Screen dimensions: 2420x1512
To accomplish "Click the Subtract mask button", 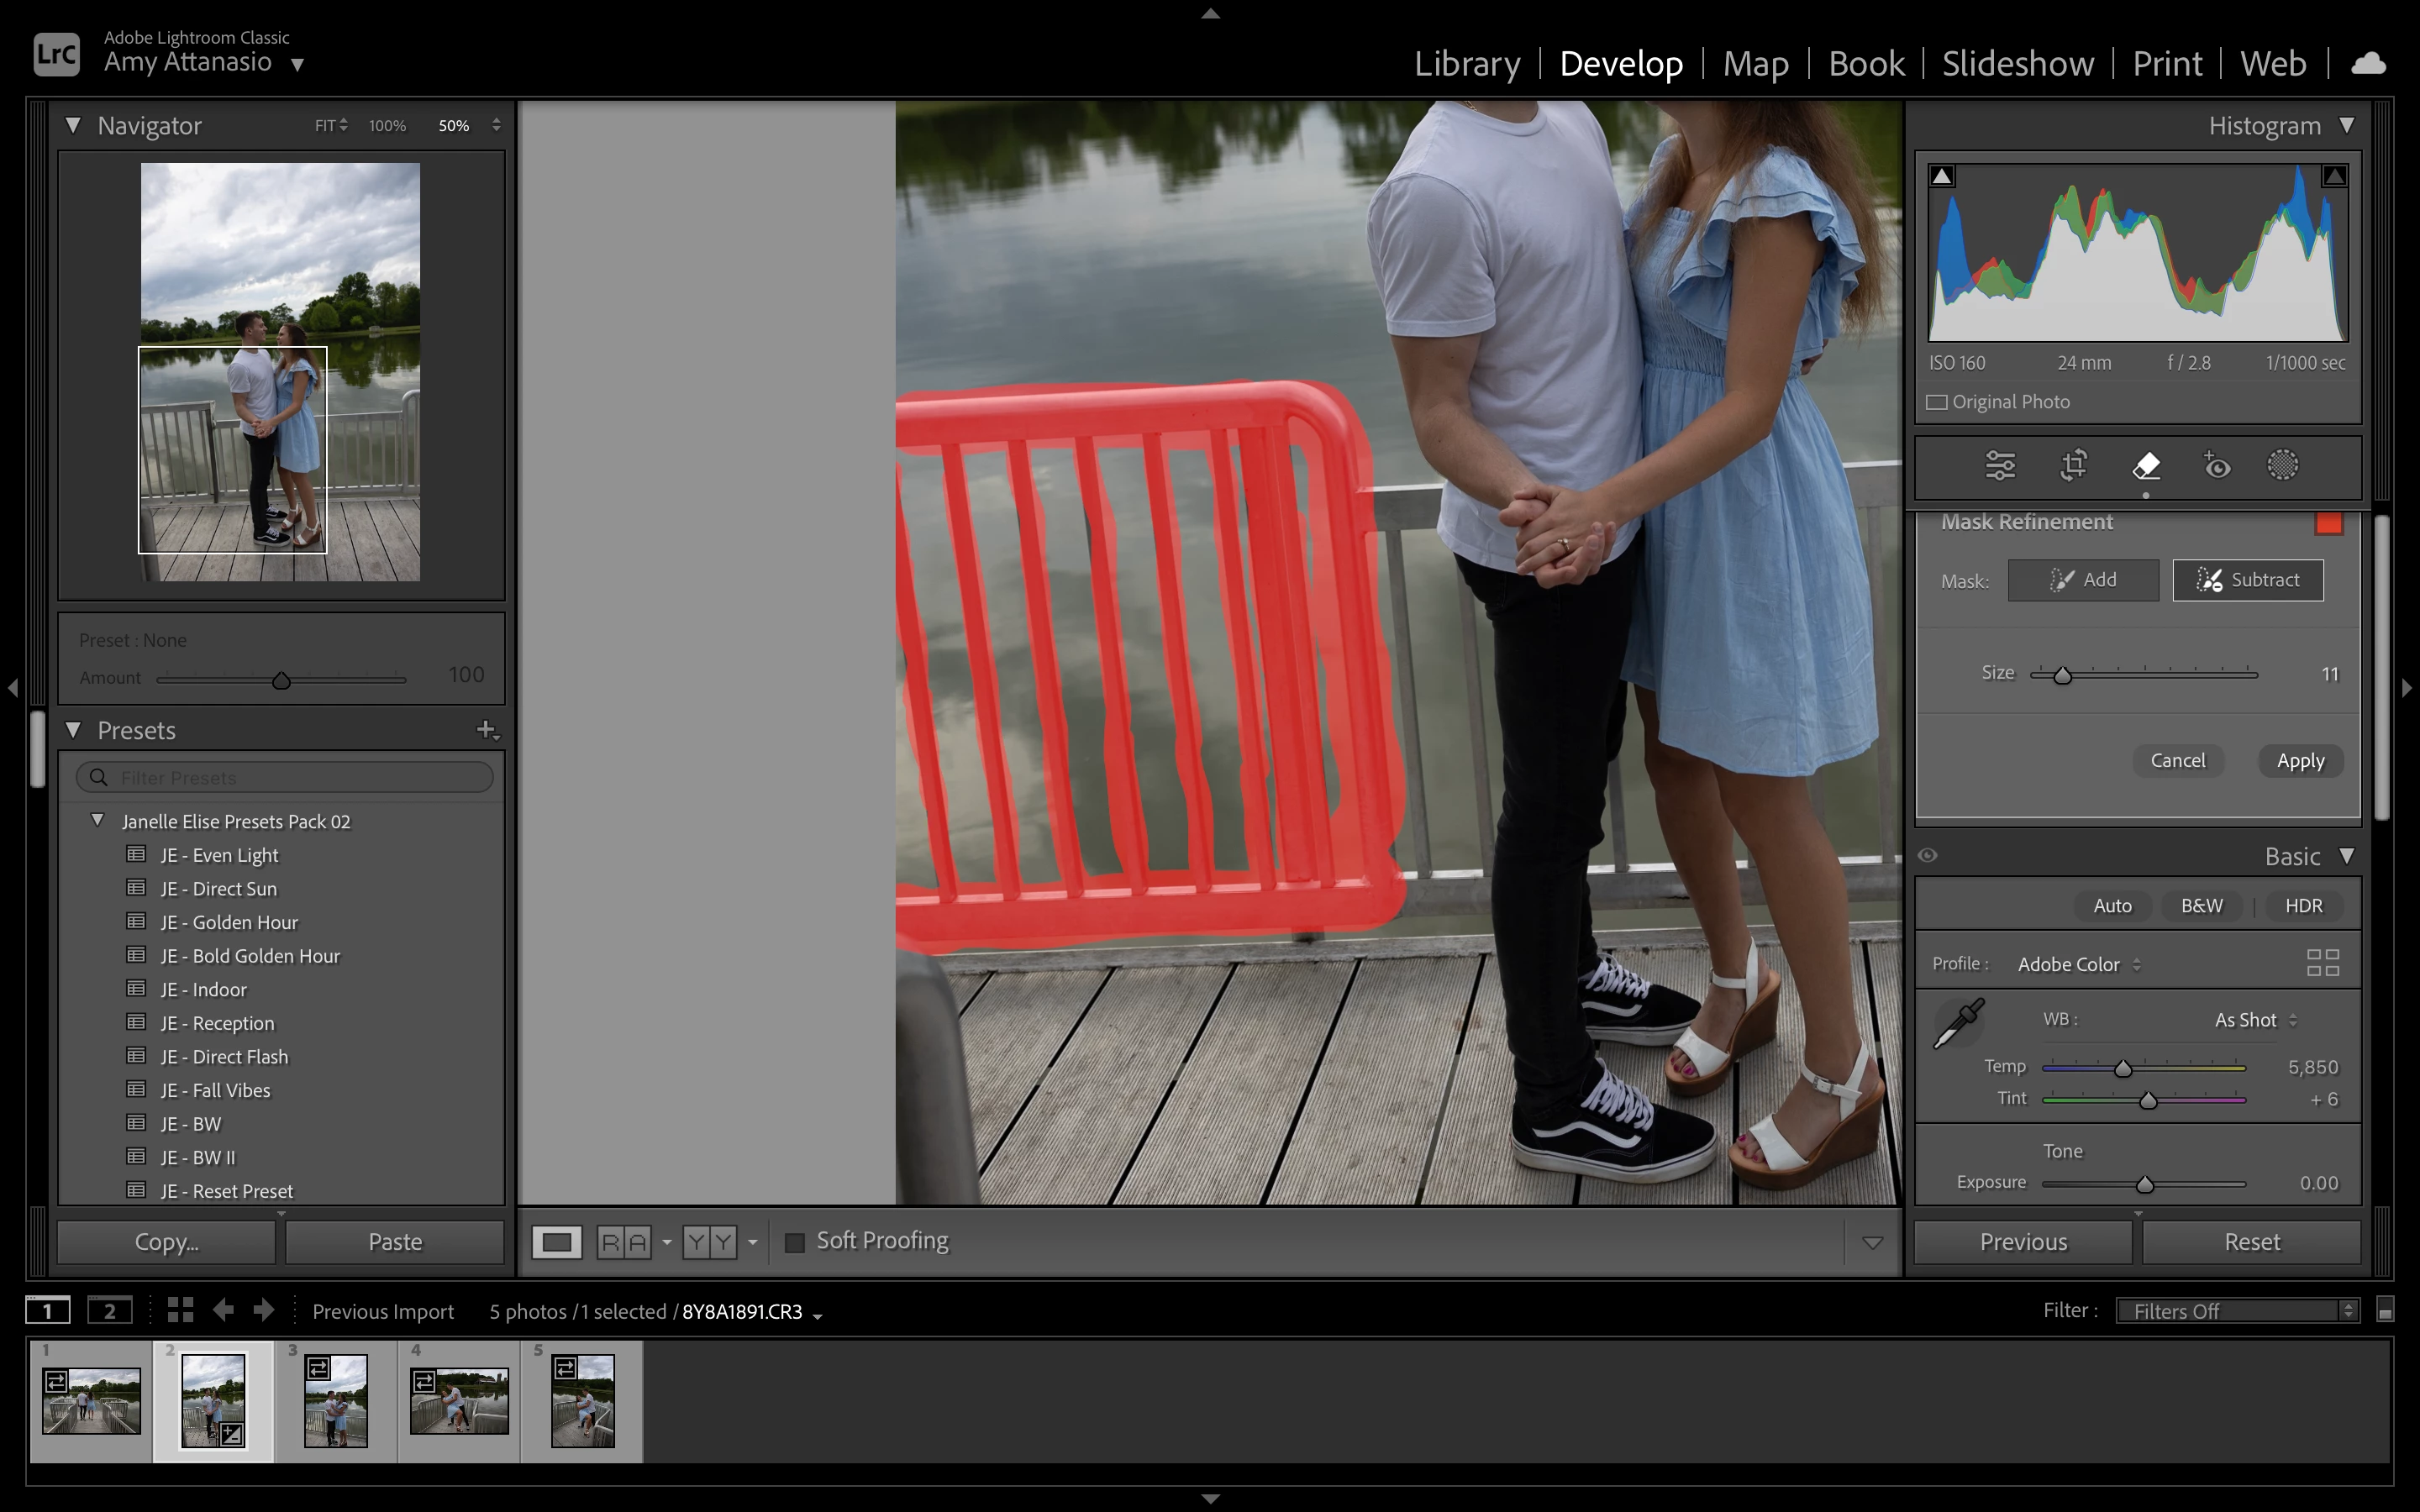I will point(2247,580).
